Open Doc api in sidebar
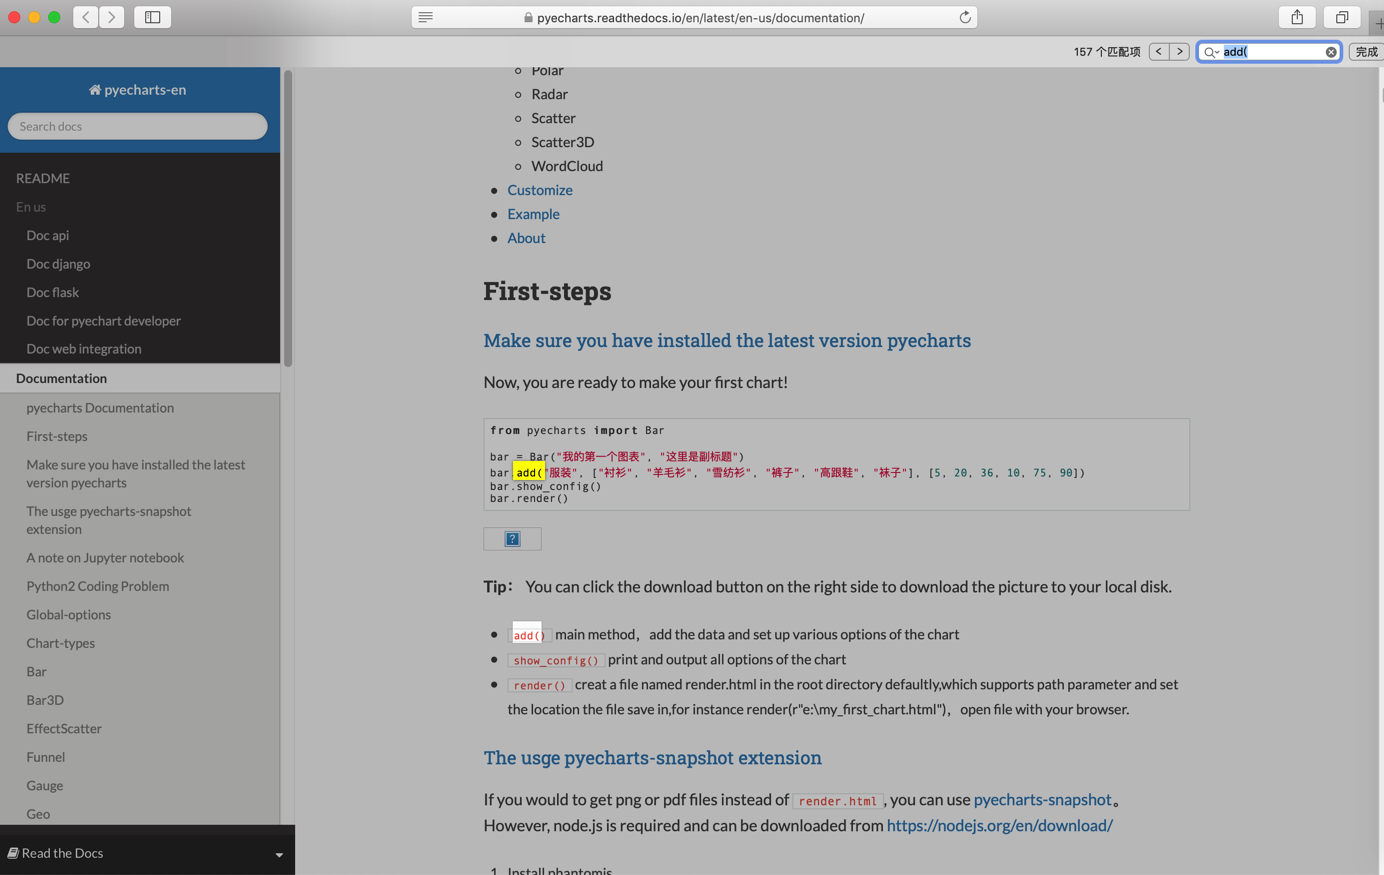This screenshot has height=875, width=1384. (48, 235)
